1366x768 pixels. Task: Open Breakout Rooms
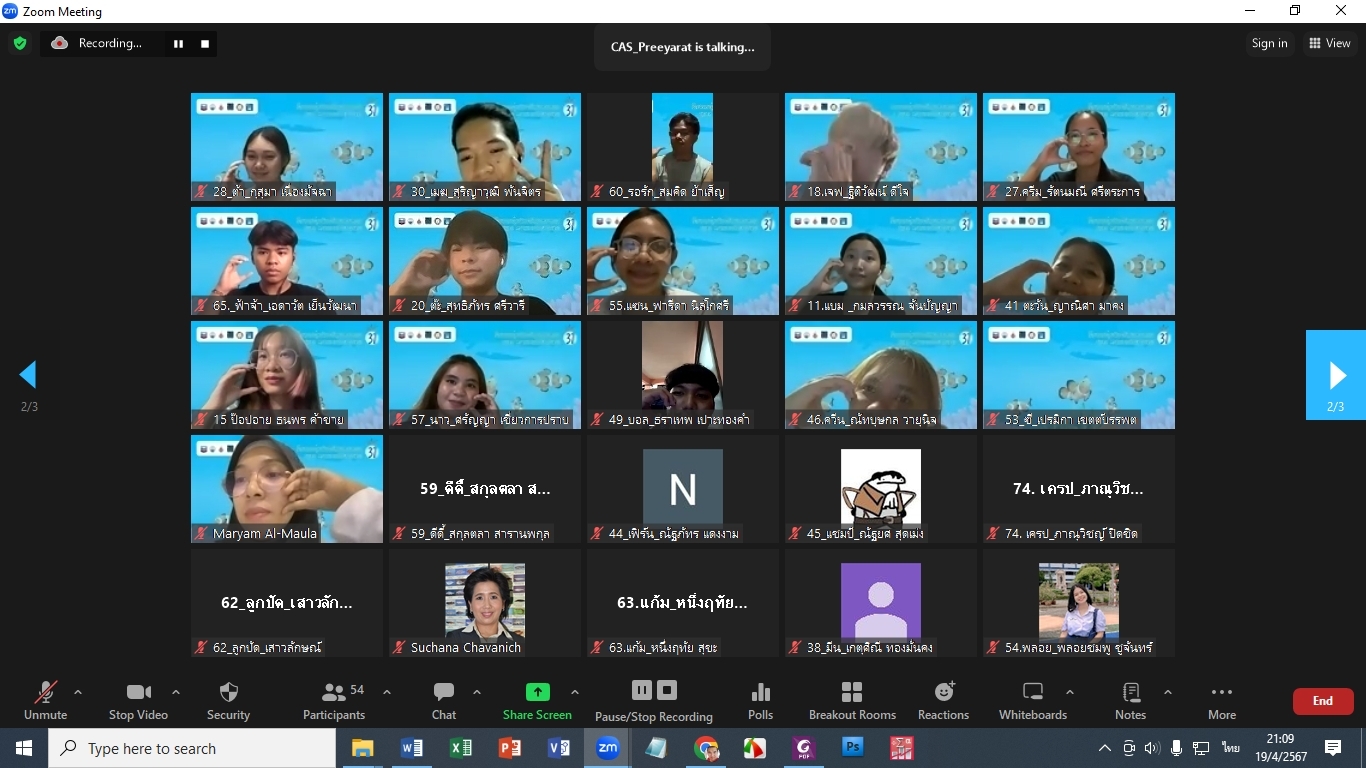click(x=852, y=701)
